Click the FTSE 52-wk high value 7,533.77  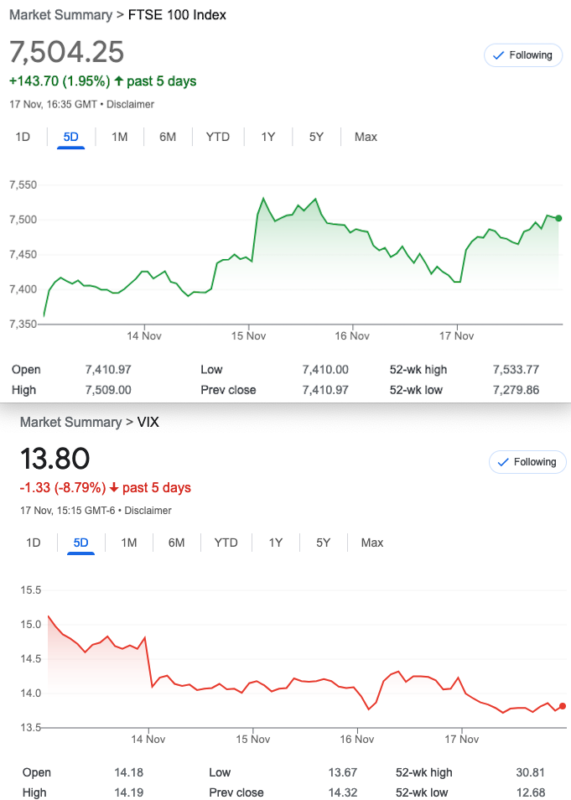click(516, 369)
